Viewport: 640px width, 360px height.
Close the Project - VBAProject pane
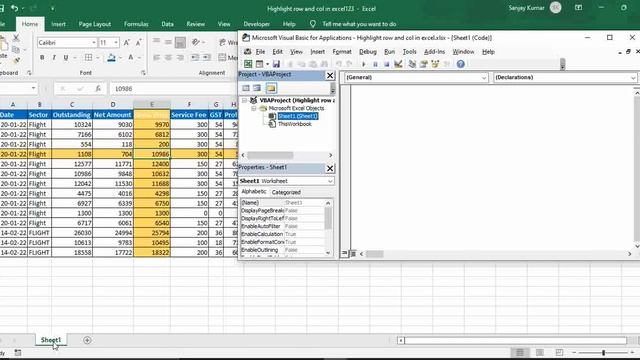click(x=330, y=76)
